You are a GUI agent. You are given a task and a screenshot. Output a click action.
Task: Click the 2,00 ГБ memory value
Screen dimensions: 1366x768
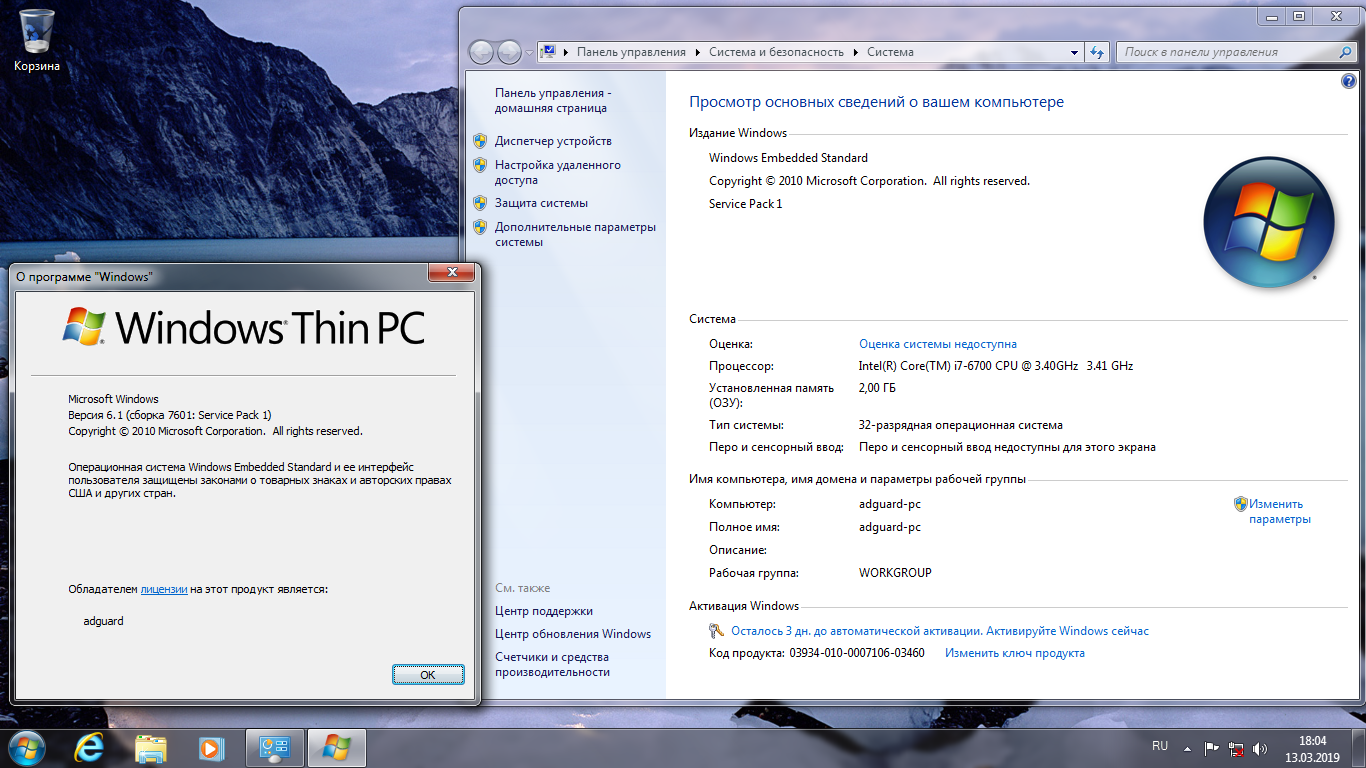coord(877,388)
